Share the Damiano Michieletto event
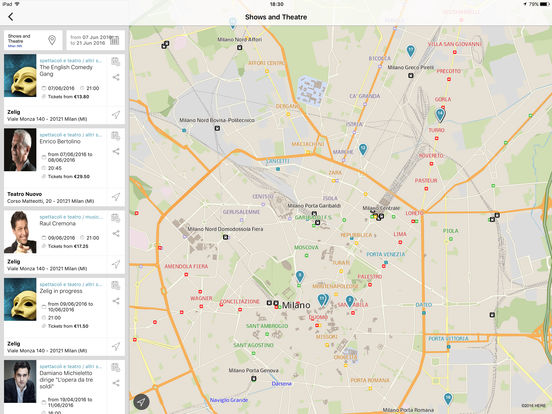 tap(116, 383)
